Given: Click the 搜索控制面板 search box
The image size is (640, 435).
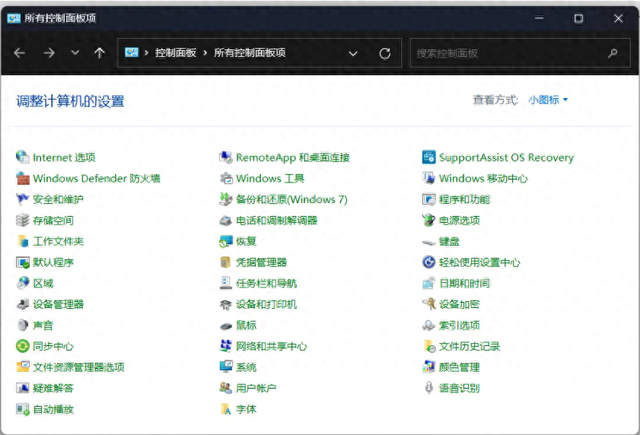Looking at the screenshot, I should click(x=505, y=53).
